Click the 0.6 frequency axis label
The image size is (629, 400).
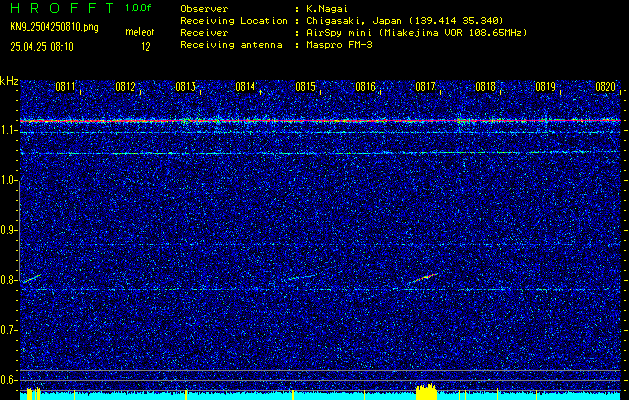click(8, 380)
